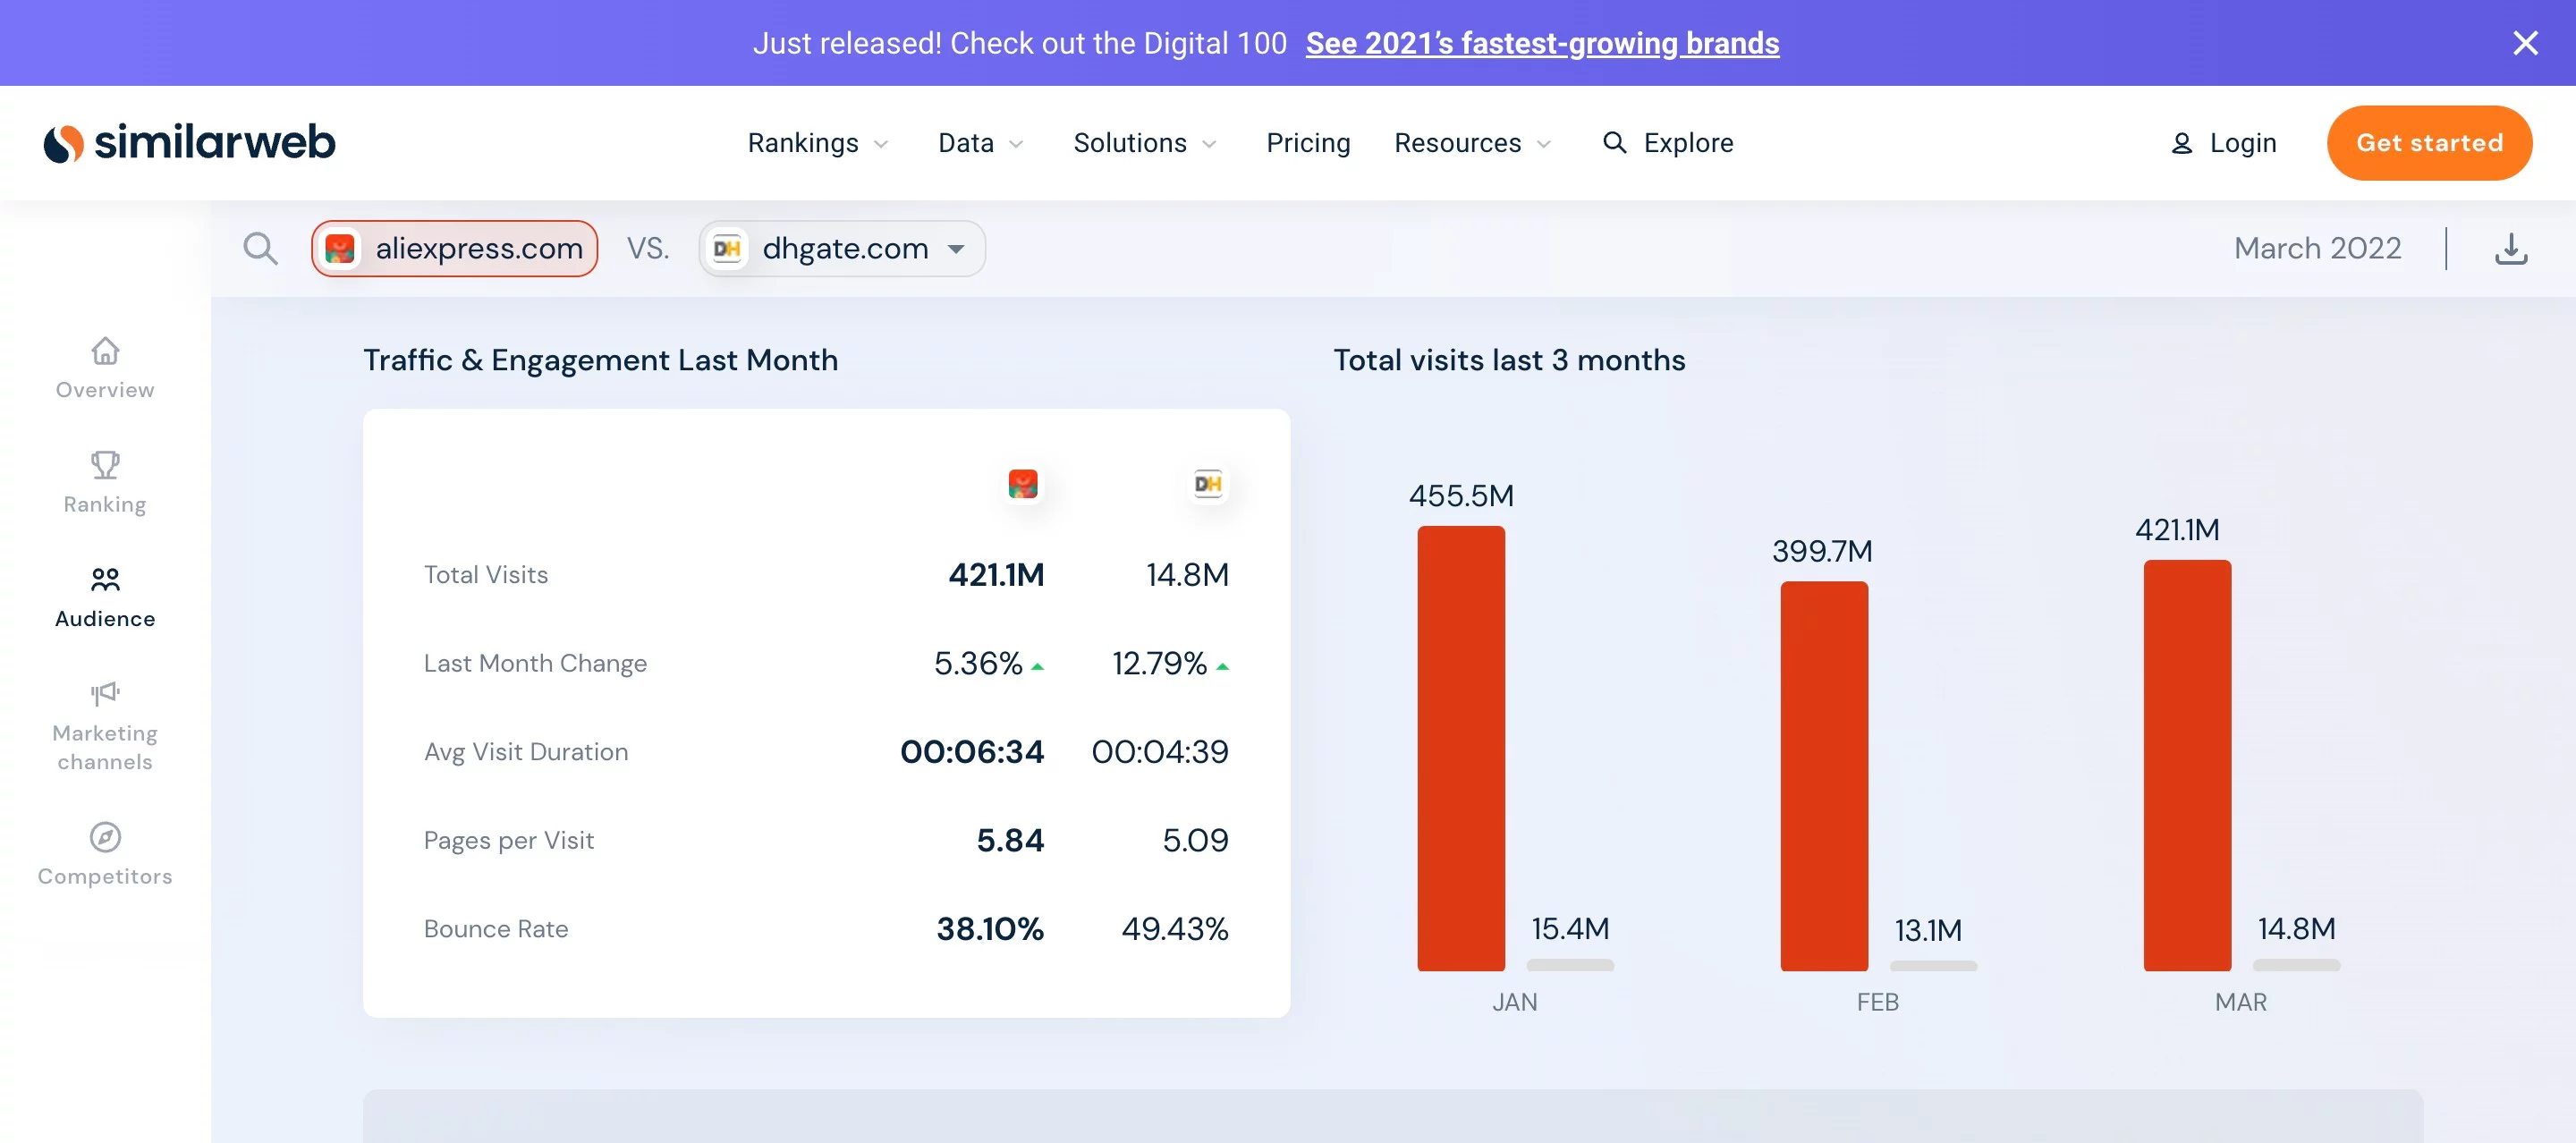Click the Bounce Rate label
2576x1143 pixels.
point(495,929)
